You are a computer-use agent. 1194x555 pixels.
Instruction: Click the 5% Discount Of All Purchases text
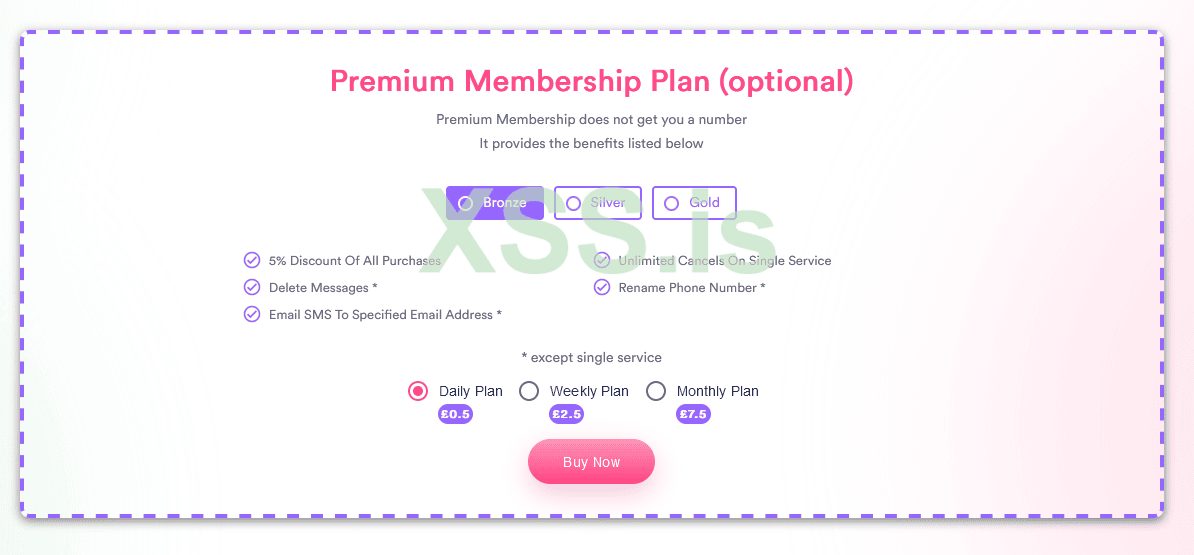pyautogui.click(x=354, y=260)
